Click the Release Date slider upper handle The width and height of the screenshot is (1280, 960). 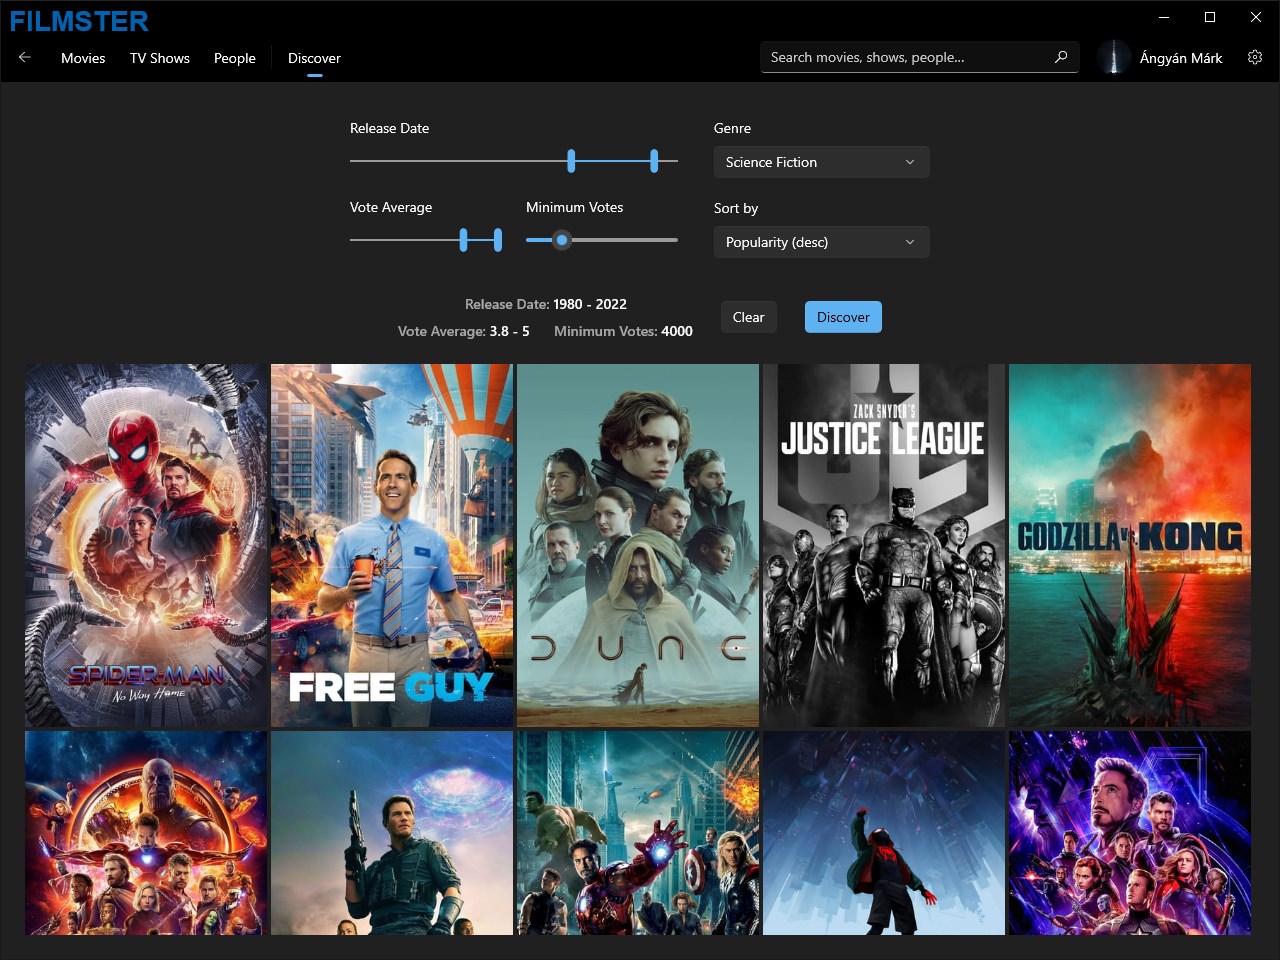654,160
